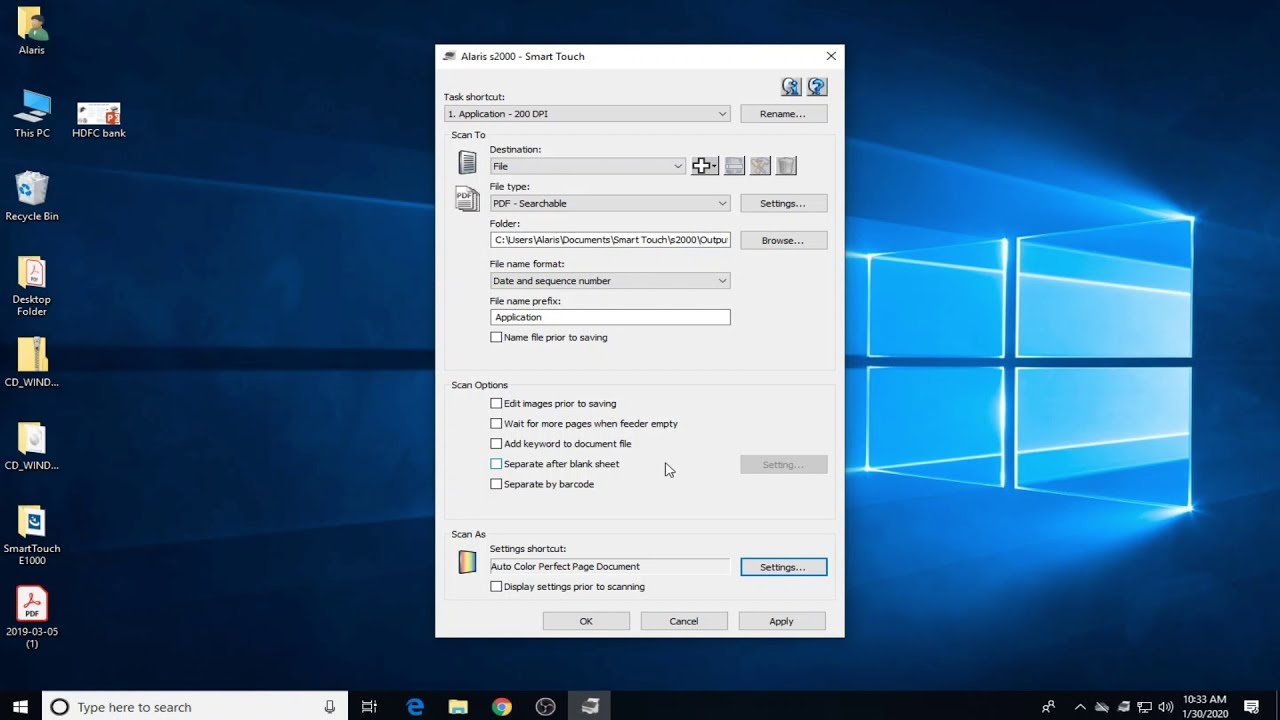Close the Smart Touch dialog
This screenshot has width=1280, height=720.
click(830, 56)
